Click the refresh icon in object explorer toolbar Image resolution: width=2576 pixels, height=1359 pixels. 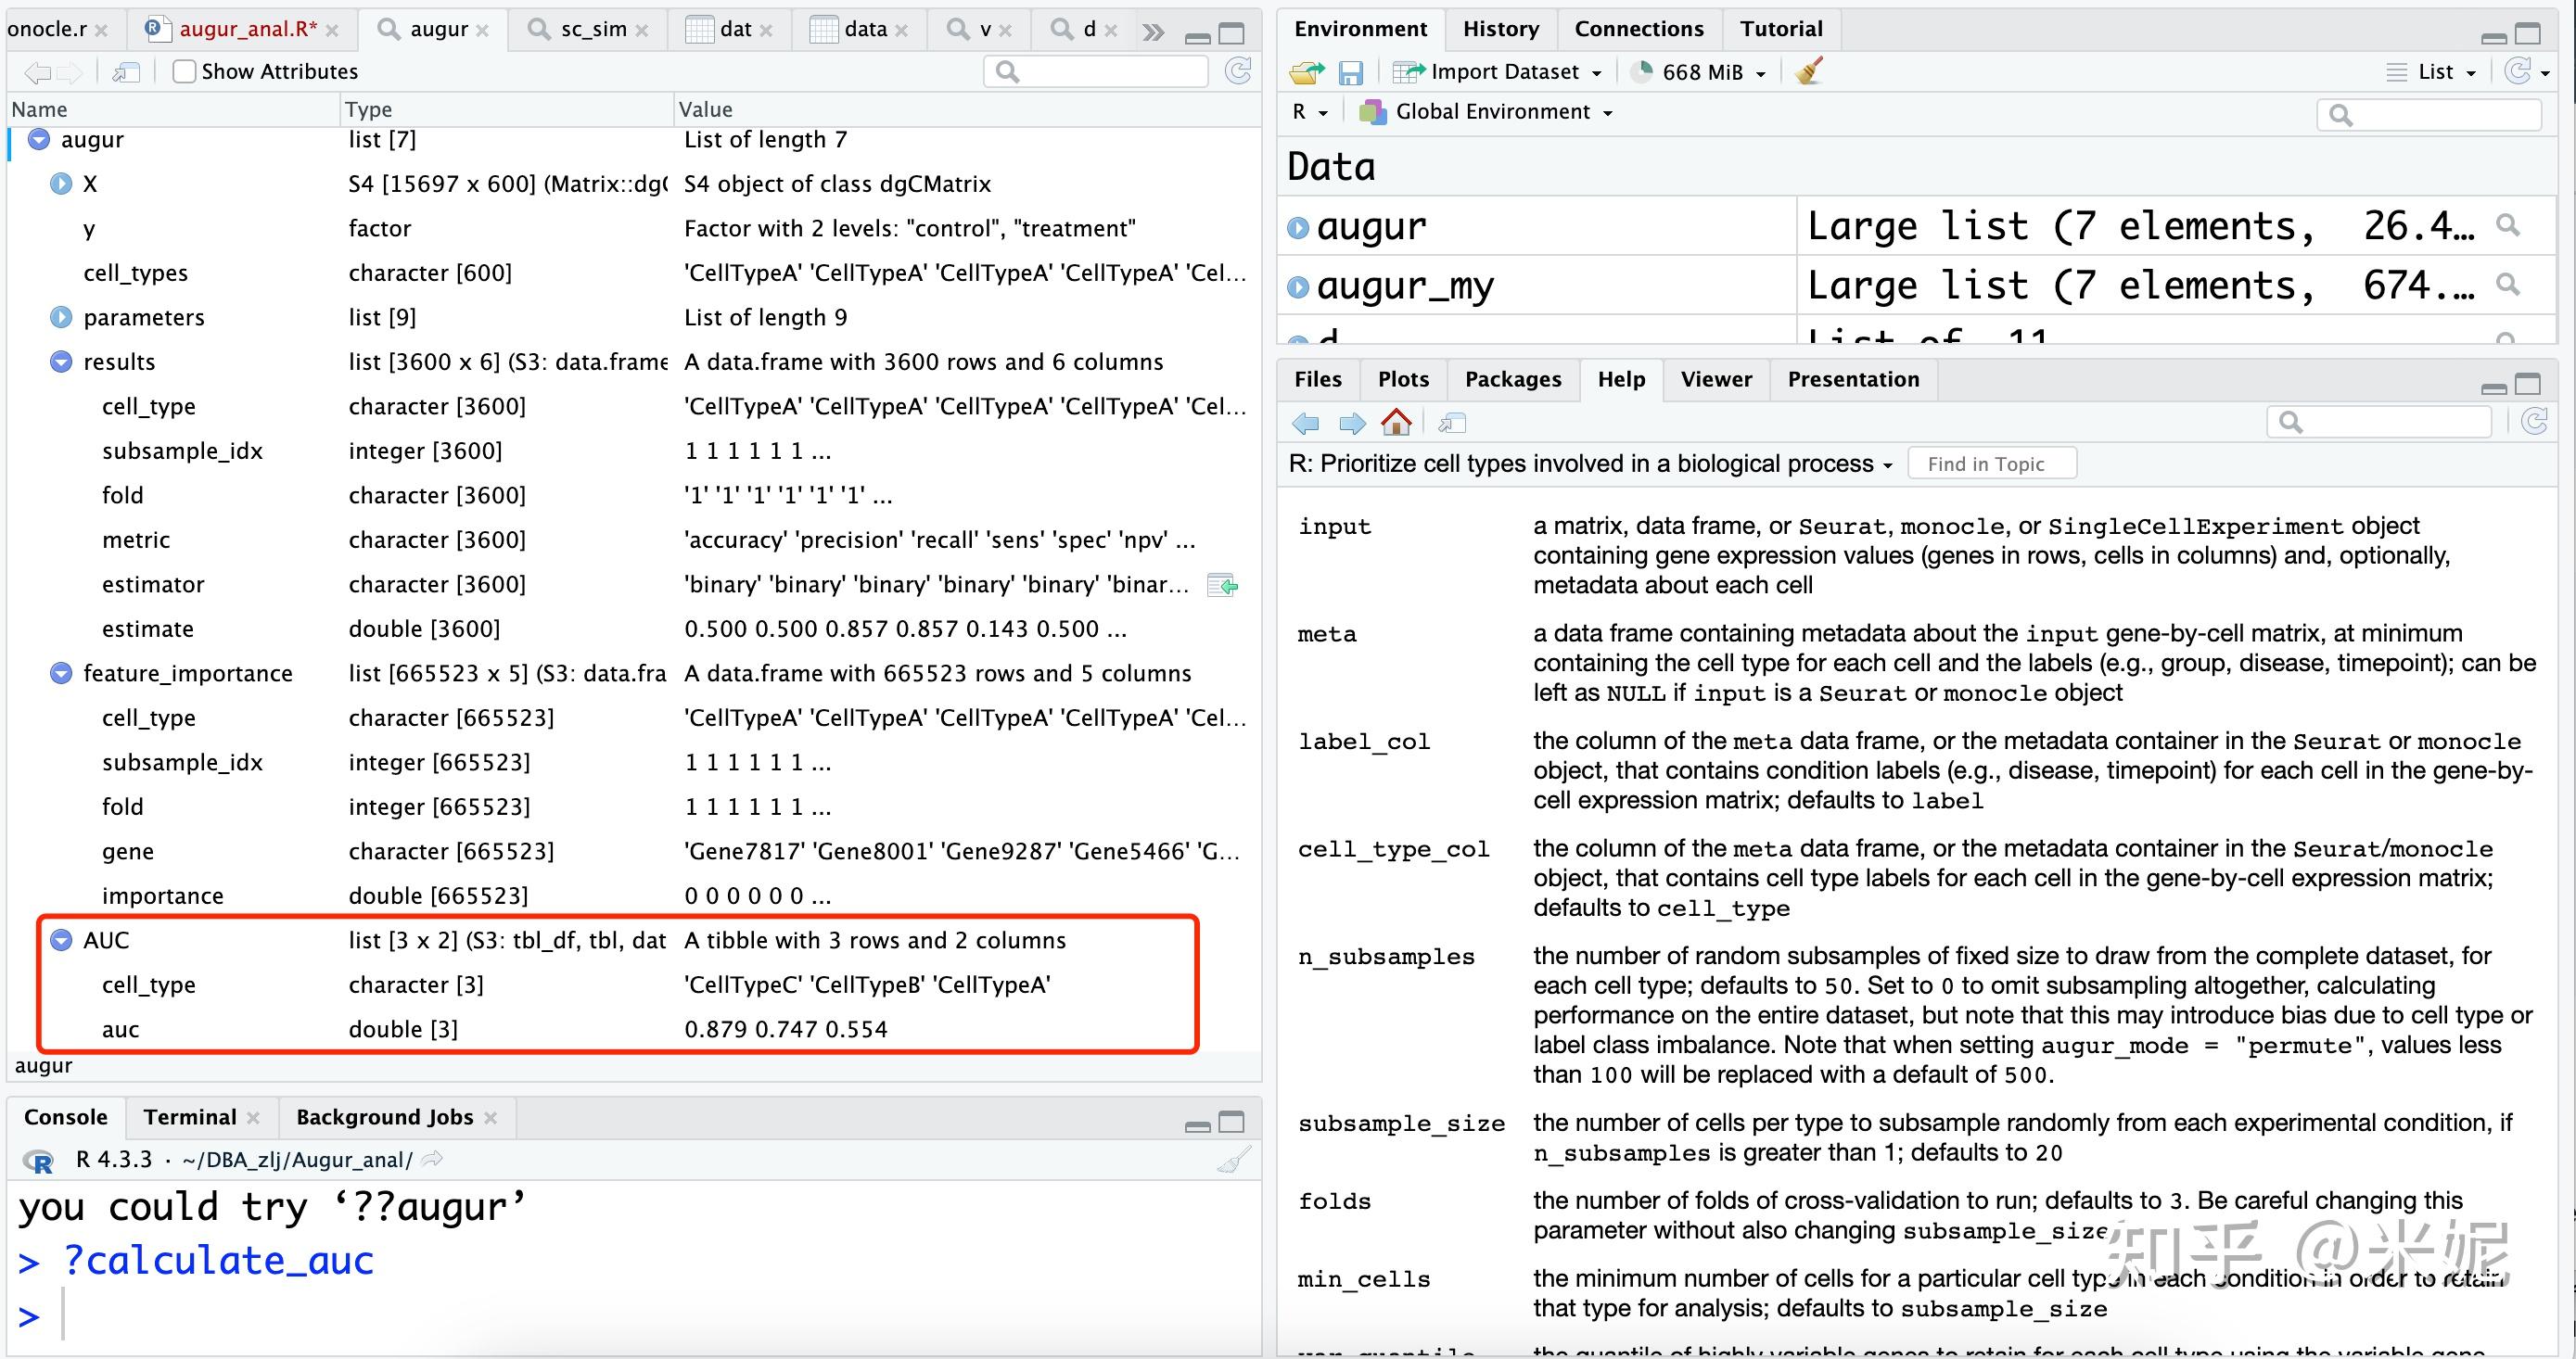tap(1238, 71)
